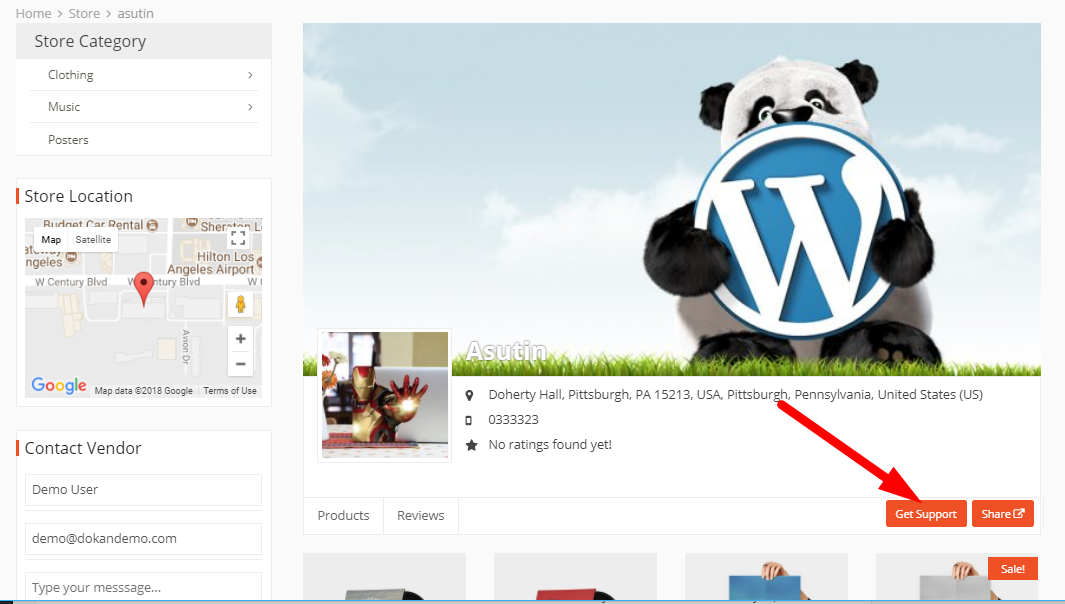Click the Map data ©2018 Google text
1065x604 pixels.
coord(143,391)
